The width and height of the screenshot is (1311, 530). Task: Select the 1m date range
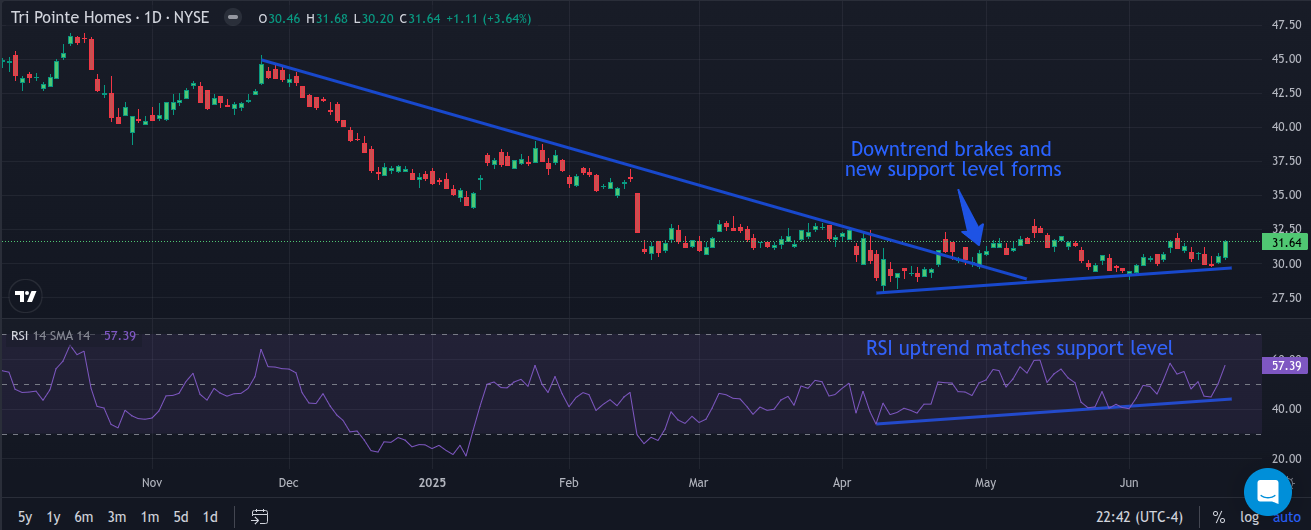pos(150,517)
